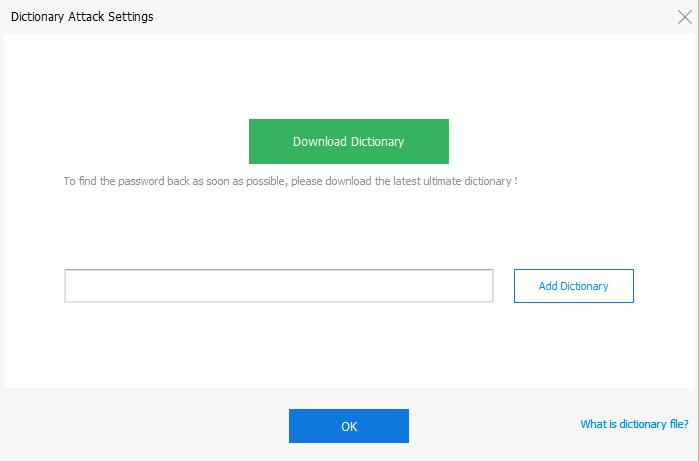
Task: Click the green Download Dictionary button
Action: [x=349, y=141]
